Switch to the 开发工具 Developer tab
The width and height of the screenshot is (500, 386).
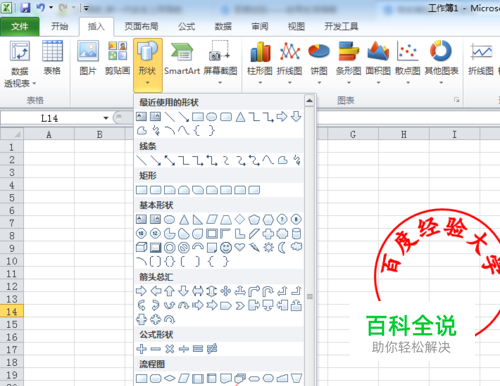coord(341,26)
